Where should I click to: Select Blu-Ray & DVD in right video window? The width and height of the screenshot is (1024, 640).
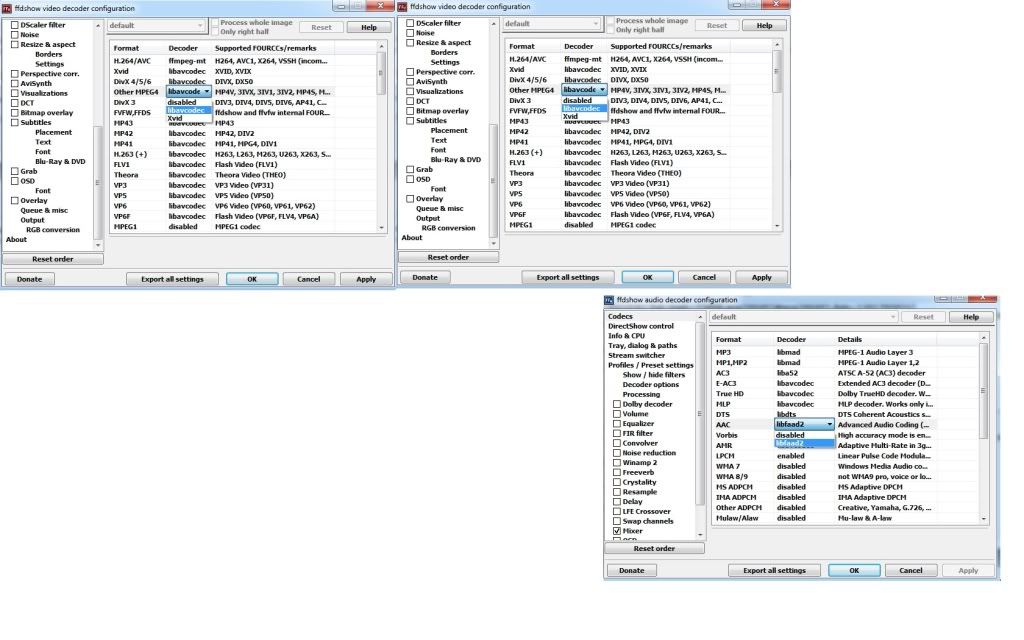coord(456,159)
